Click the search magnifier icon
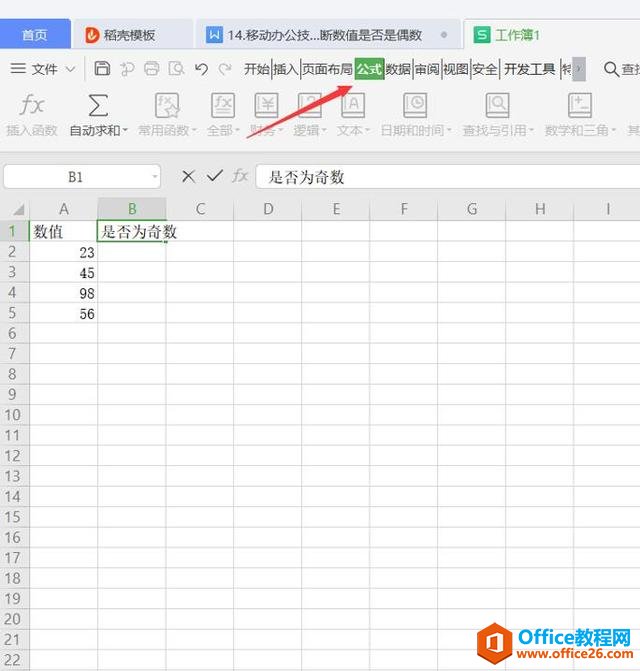Image resolution: width=640 pixels, height=671 pixels. click(x=611, y=69)
